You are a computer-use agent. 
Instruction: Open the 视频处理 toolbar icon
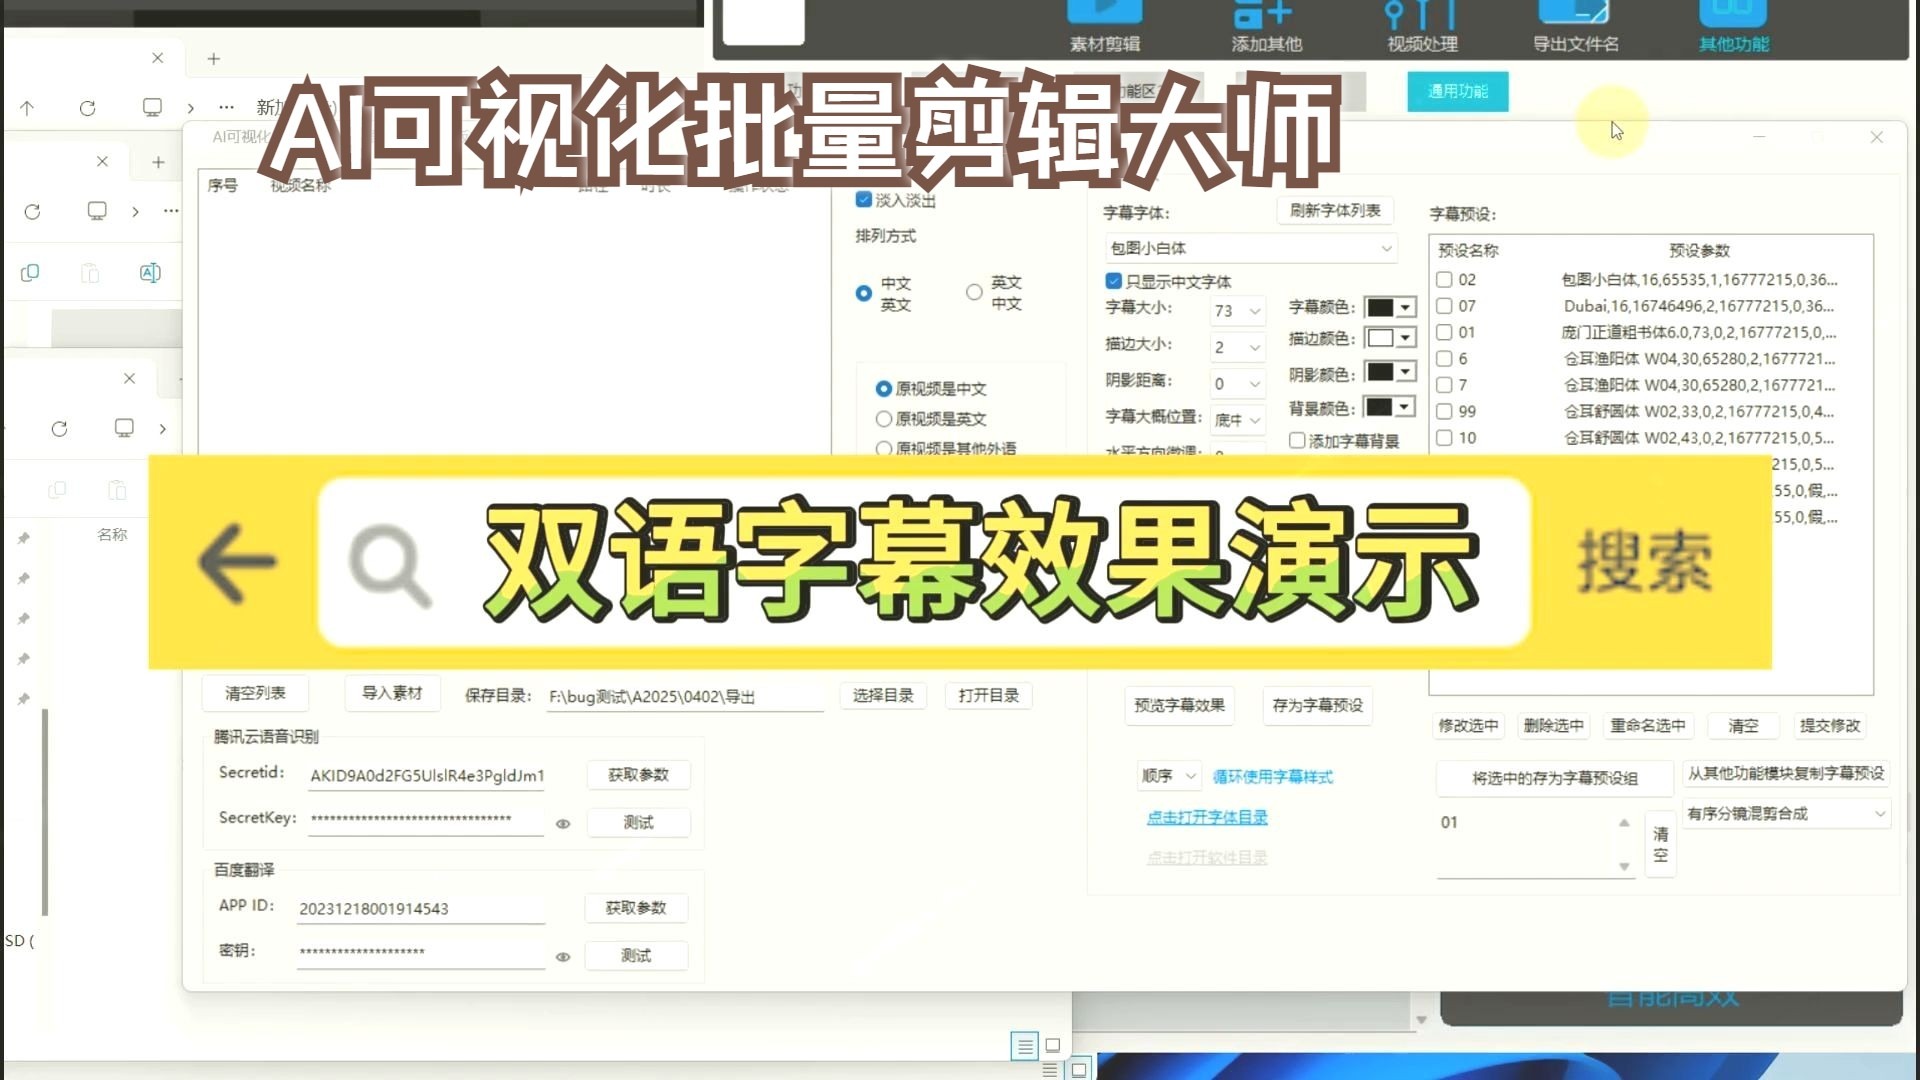1422,27
